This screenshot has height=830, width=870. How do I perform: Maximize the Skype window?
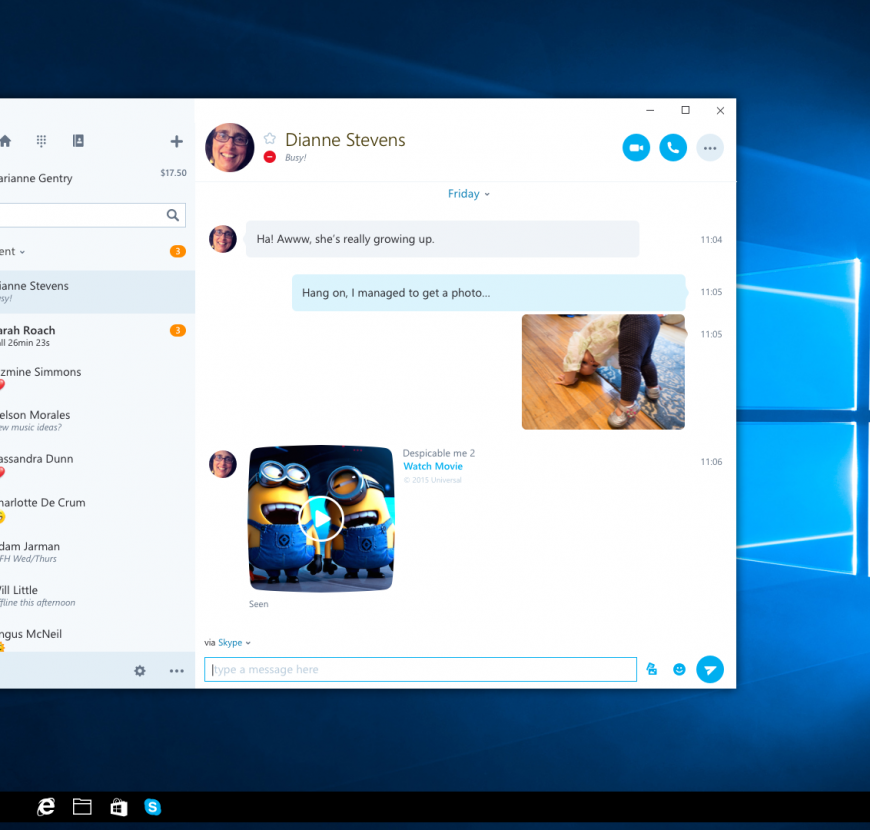click(686, 110)
